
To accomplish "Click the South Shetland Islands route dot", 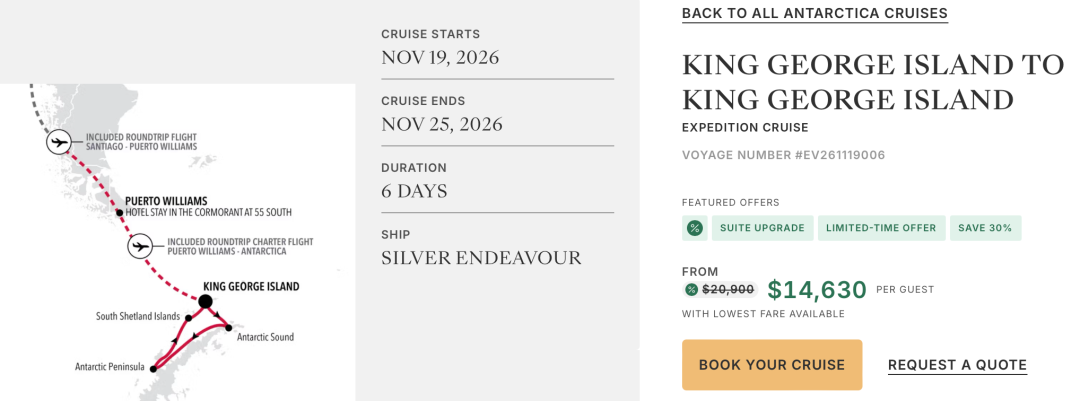I will click(187, 318).
